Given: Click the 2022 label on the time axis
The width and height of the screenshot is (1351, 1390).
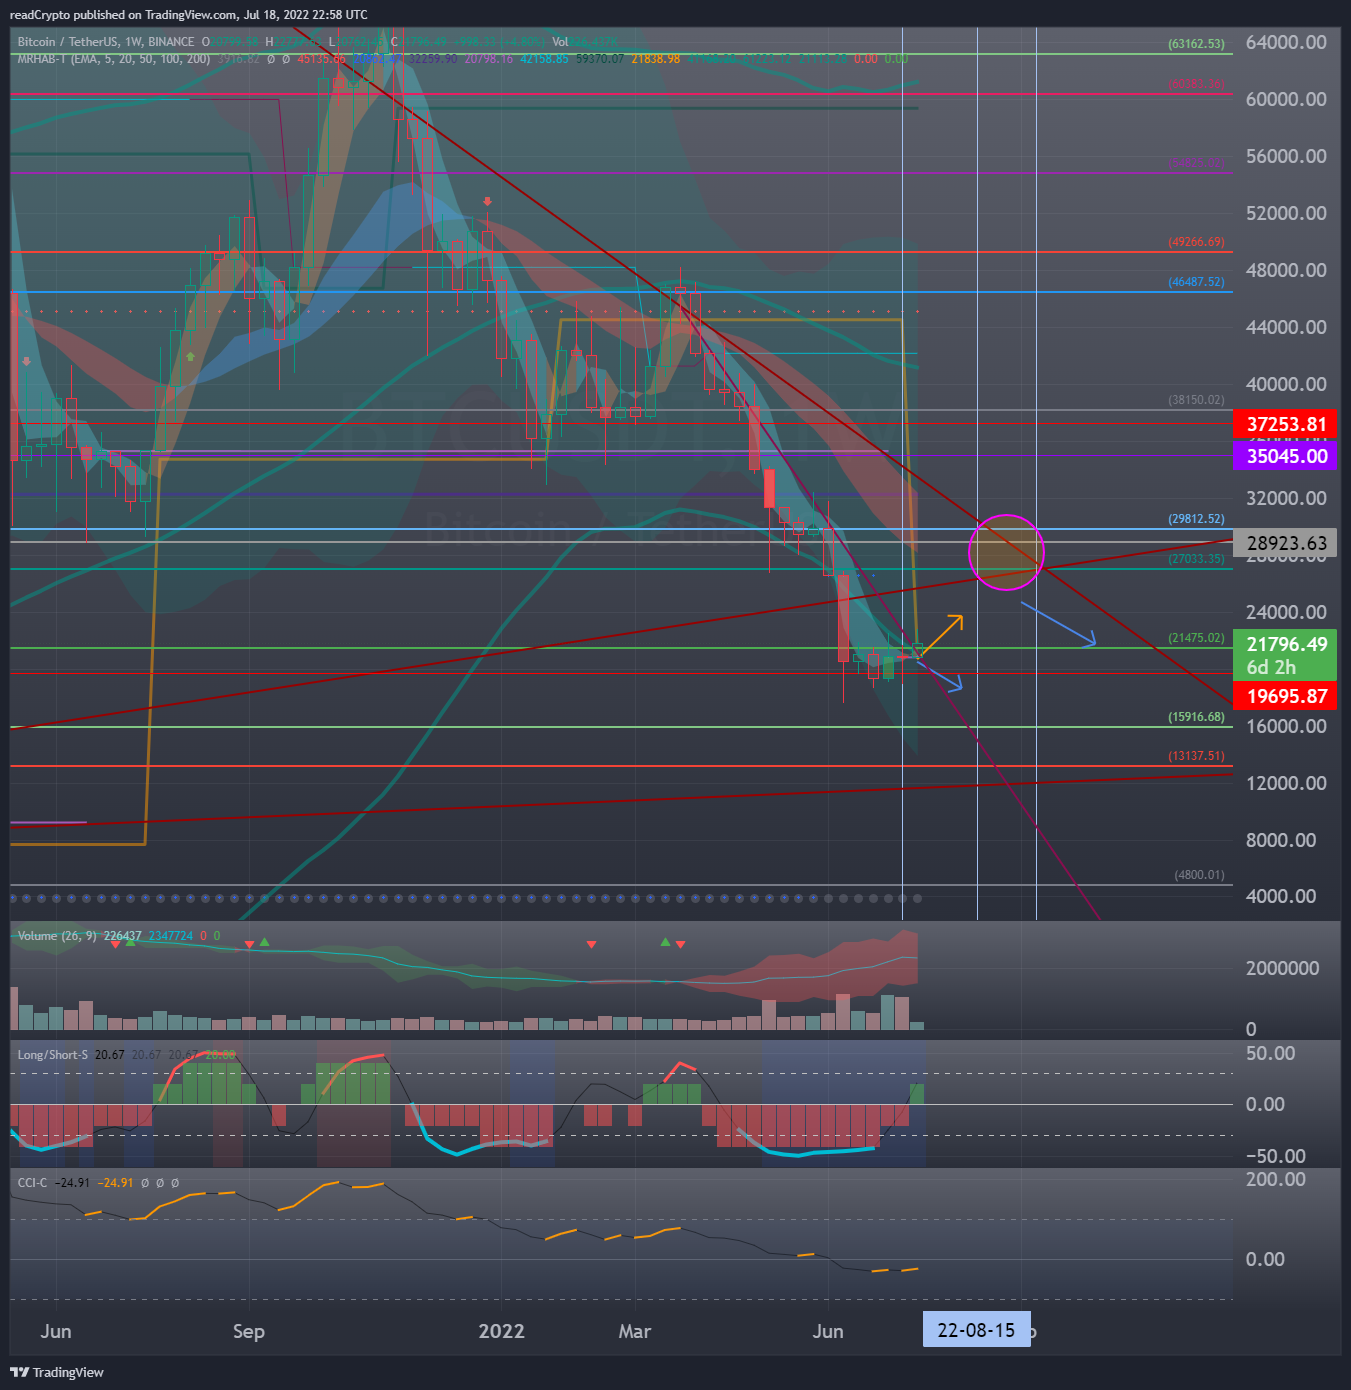Looking at the screenshot, I should click(501, 1331).
